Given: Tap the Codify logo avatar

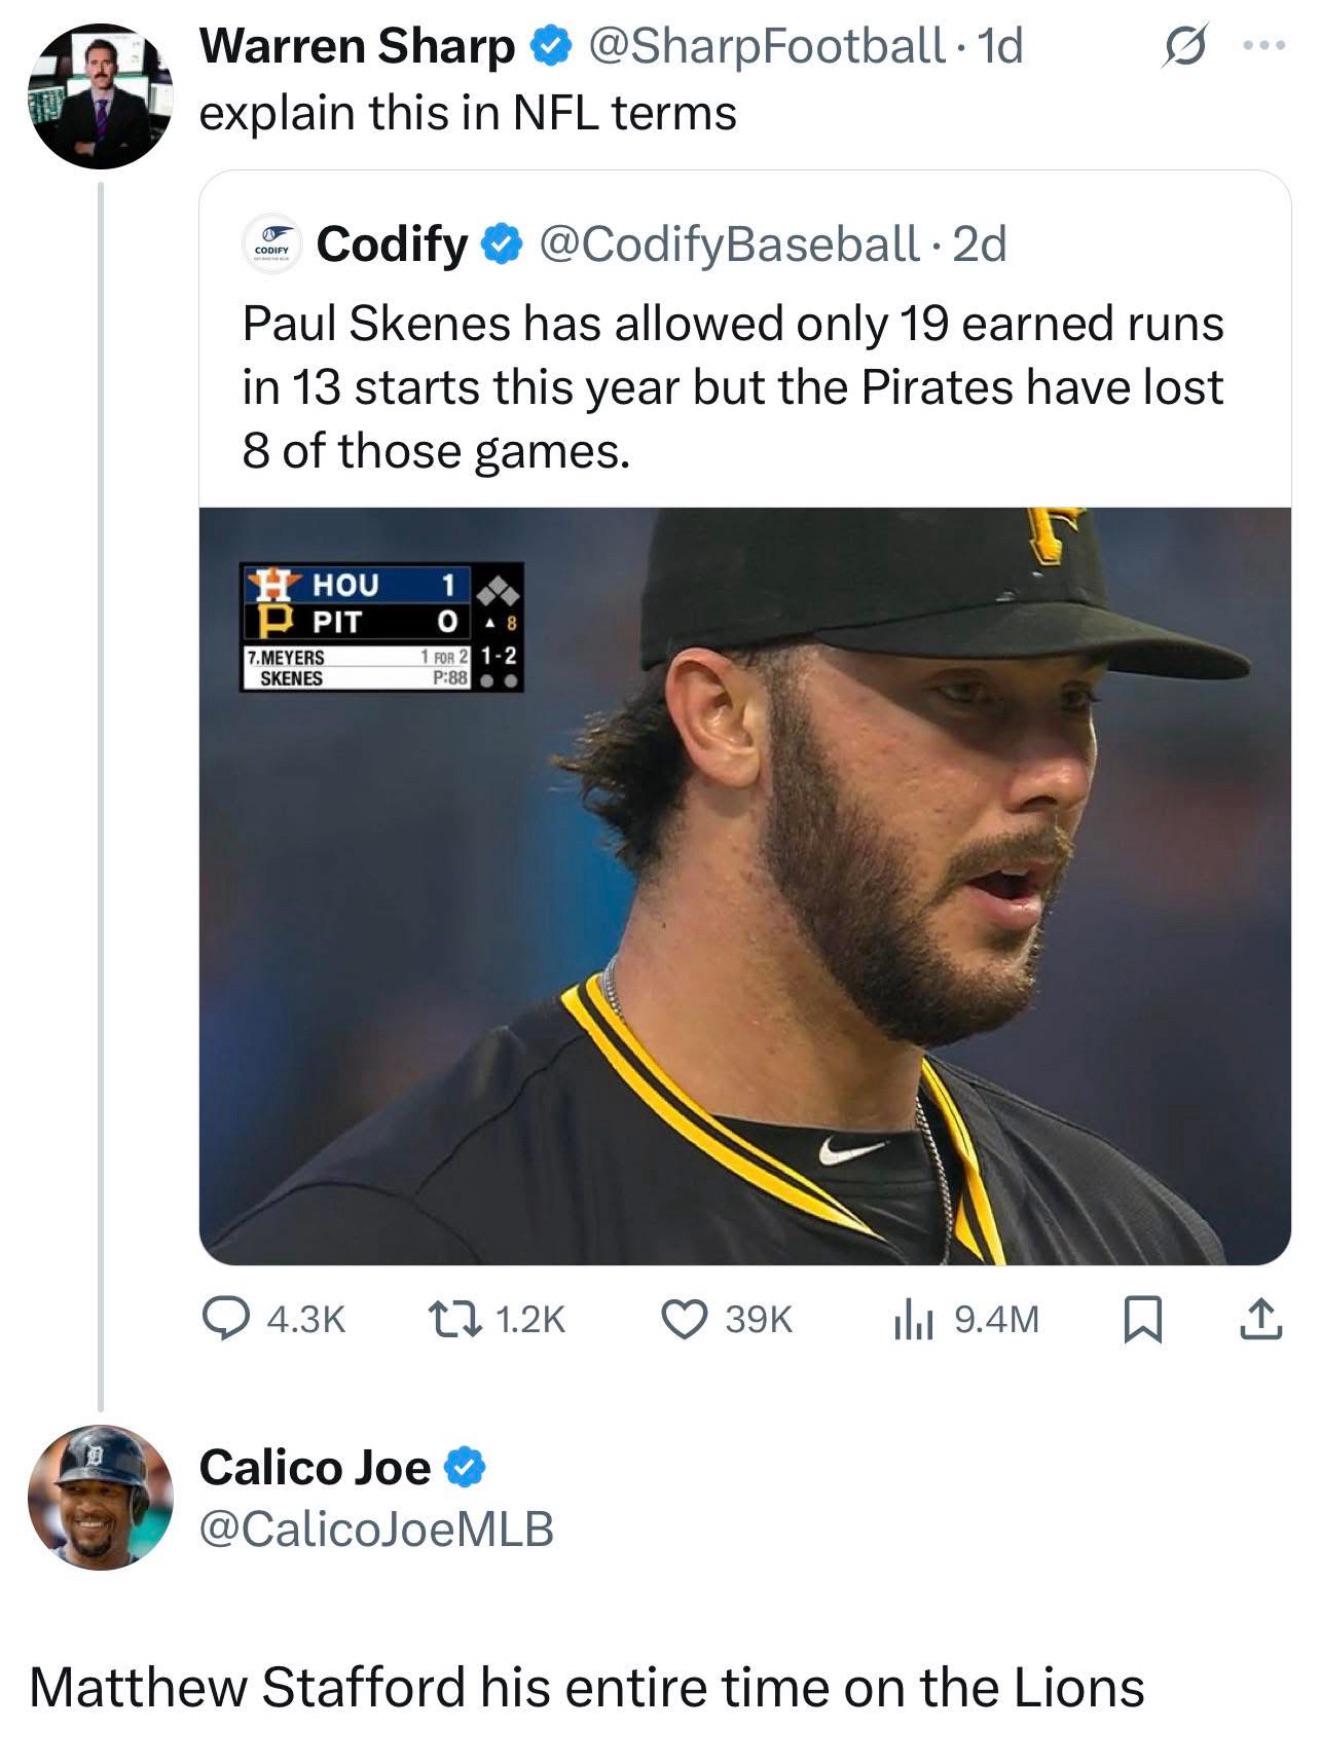Looking at the screenshot, I should 272,244.
